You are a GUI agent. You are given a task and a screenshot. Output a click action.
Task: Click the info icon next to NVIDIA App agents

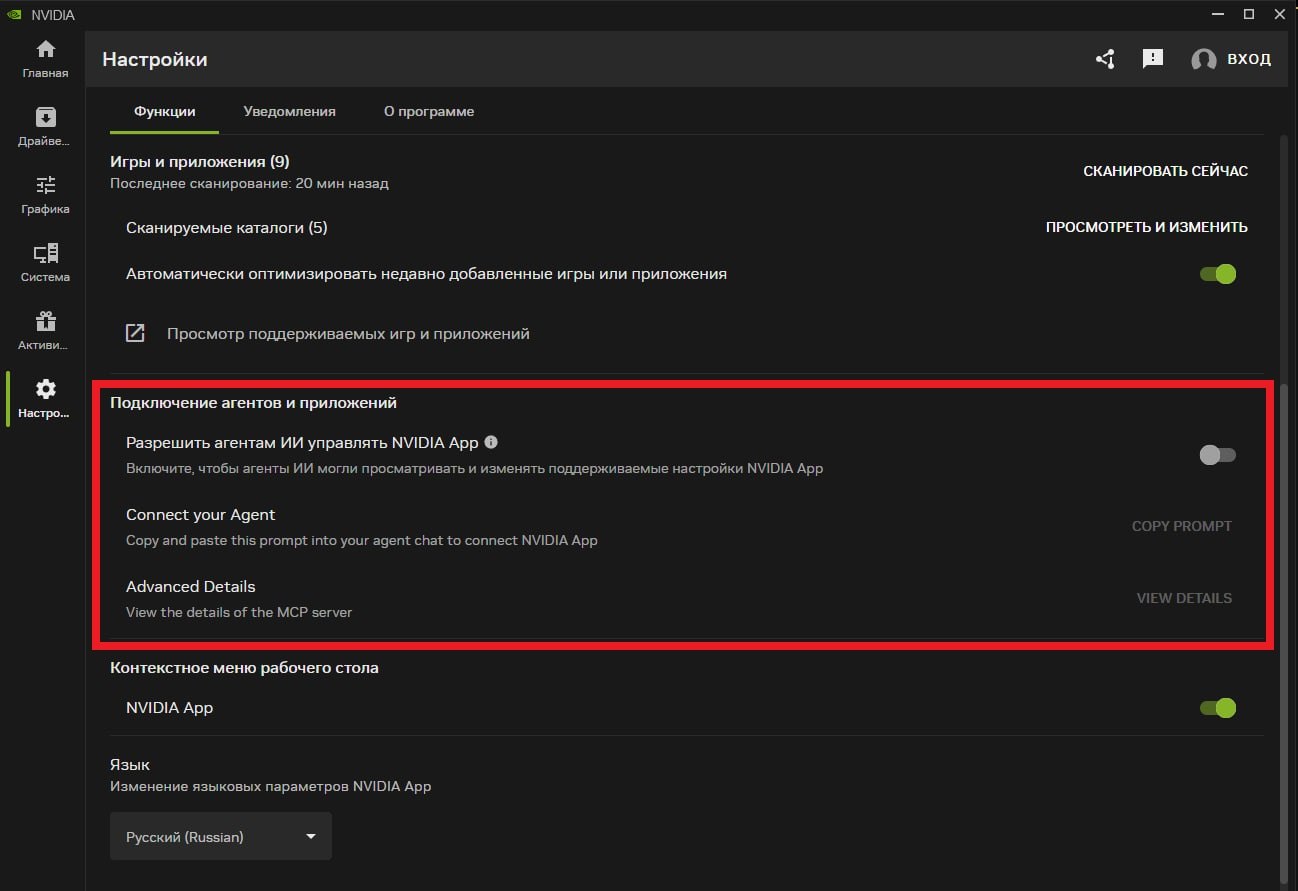pyautogui.click(x=491, y=442)
